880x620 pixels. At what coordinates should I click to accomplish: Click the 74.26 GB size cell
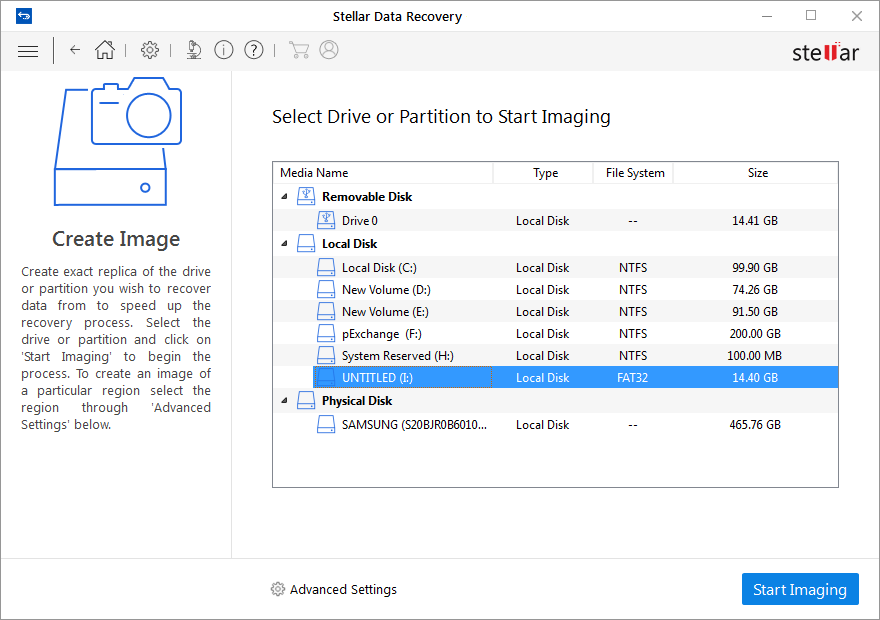click(x=755, y=290)
